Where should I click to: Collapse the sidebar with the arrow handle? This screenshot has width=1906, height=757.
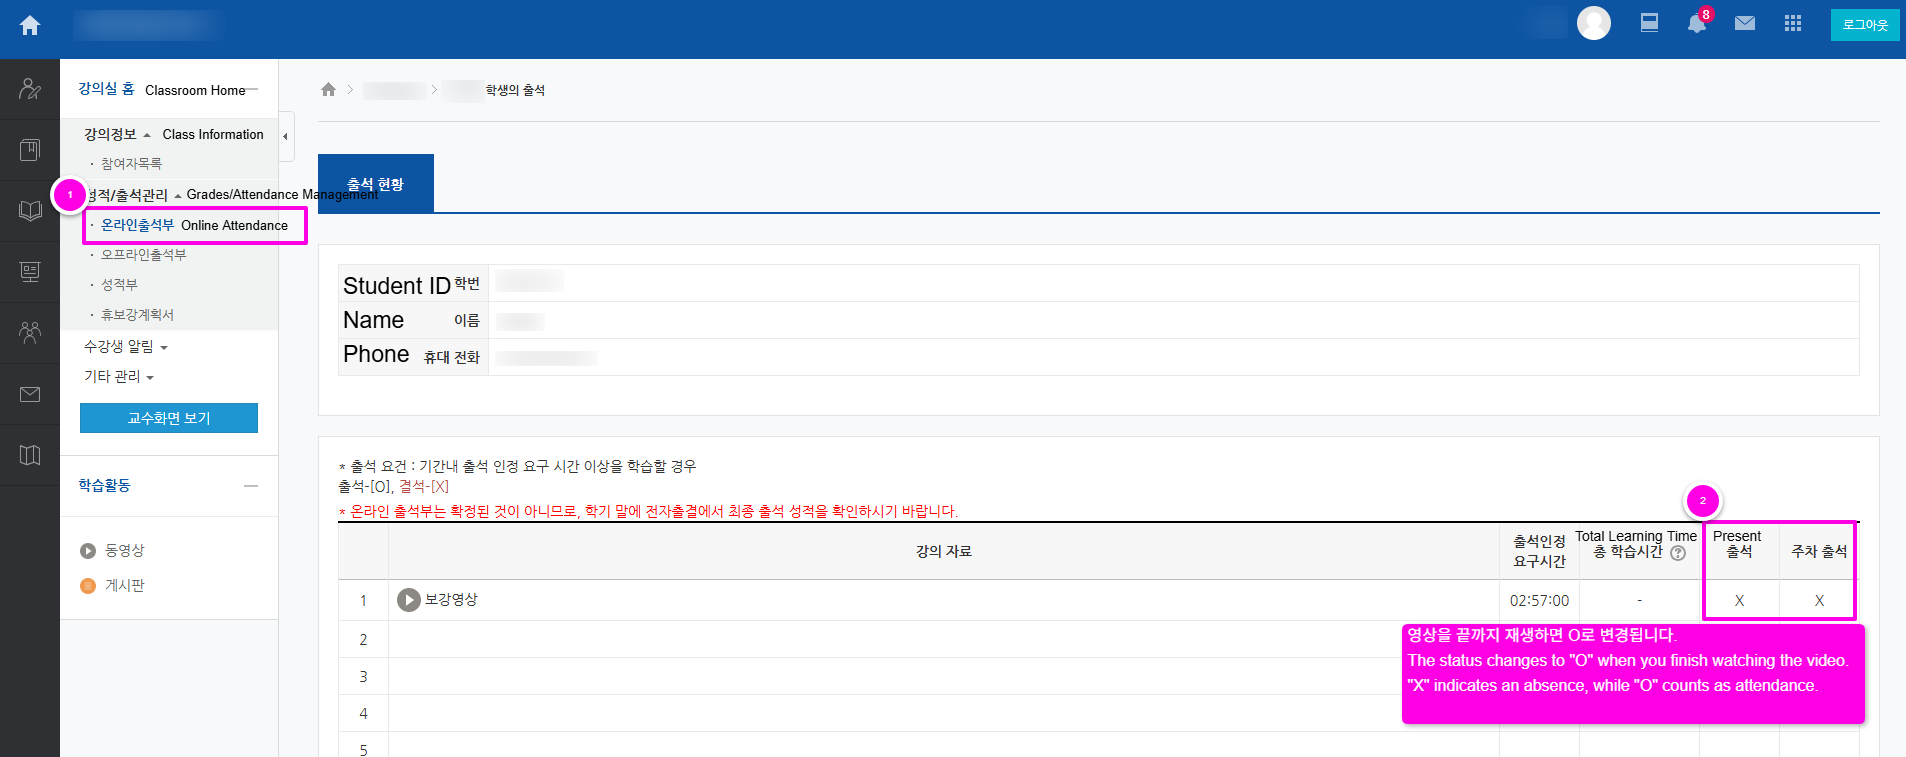[286, 137]
